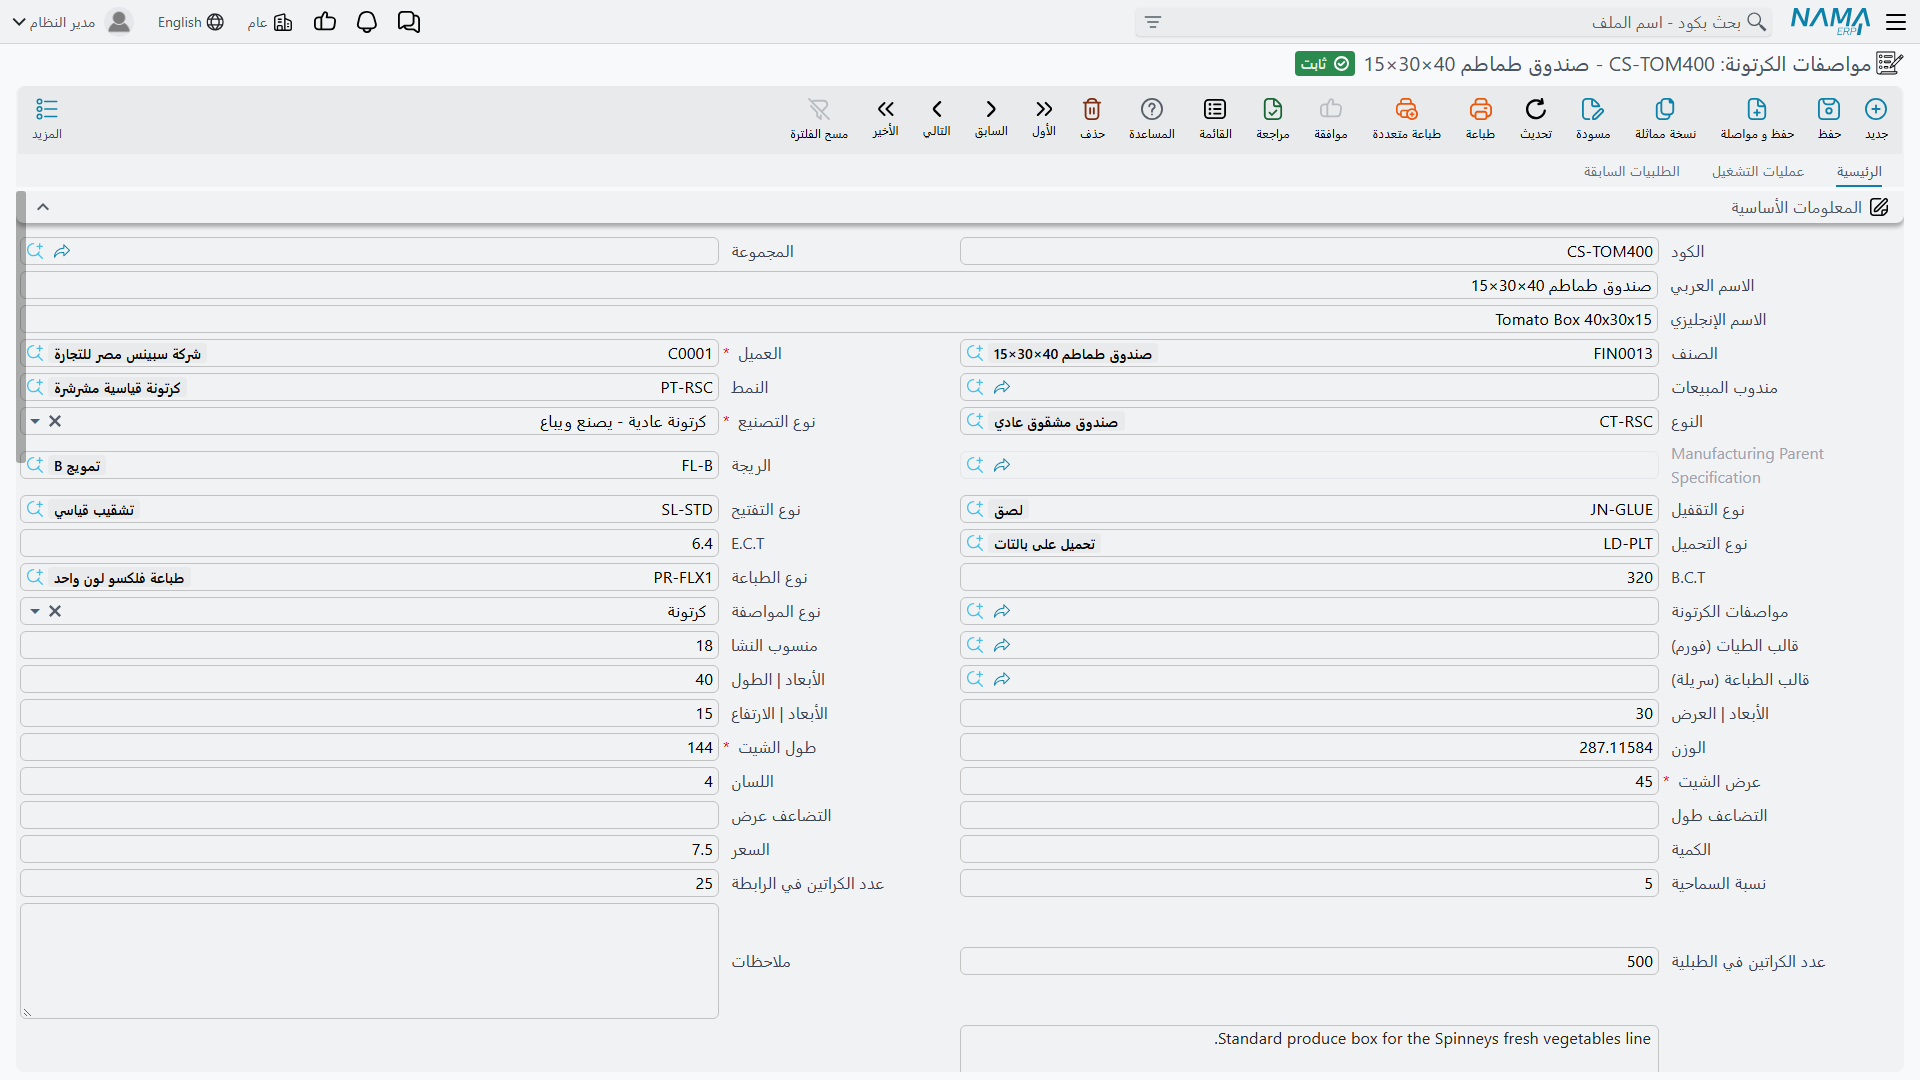
Task: Open Help (المساعده) question-mark icon
Action: coord(1152,109)
